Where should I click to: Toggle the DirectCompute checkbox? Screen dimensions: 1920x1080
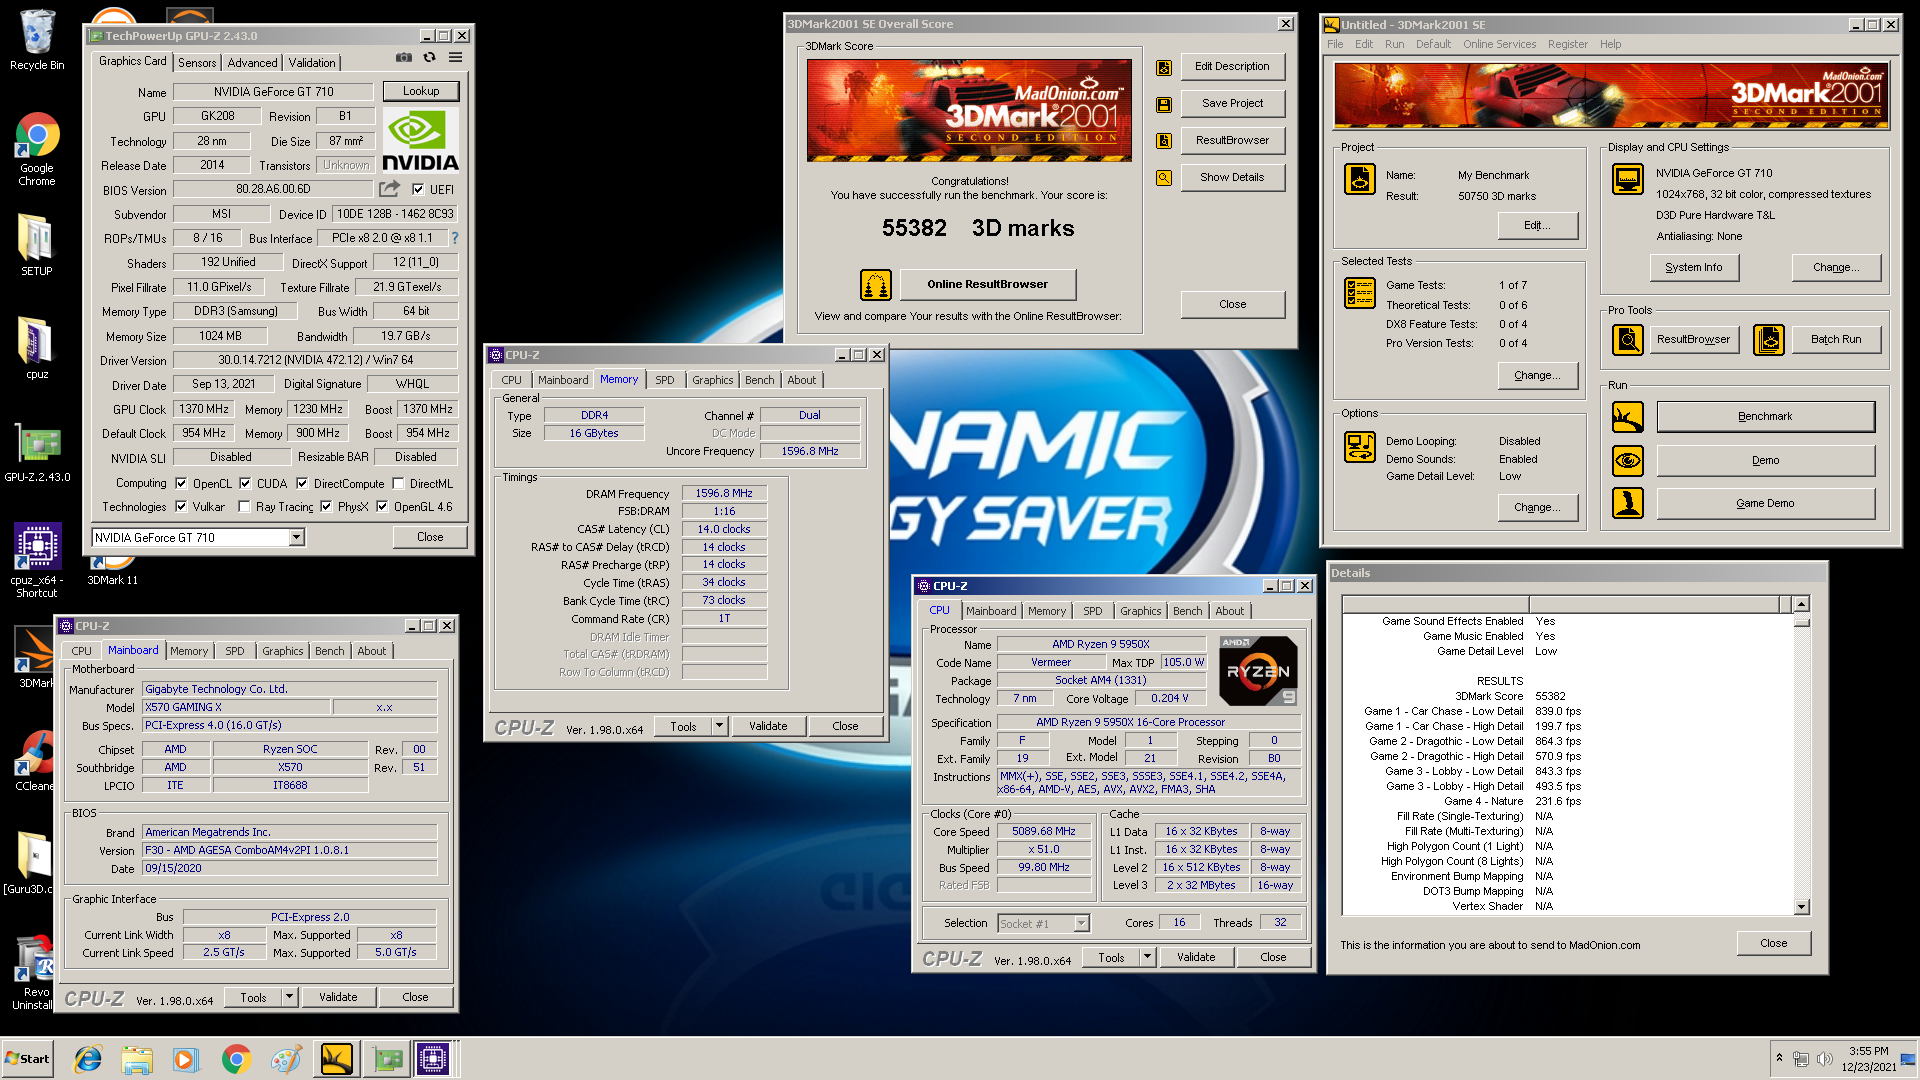(302, 483)
